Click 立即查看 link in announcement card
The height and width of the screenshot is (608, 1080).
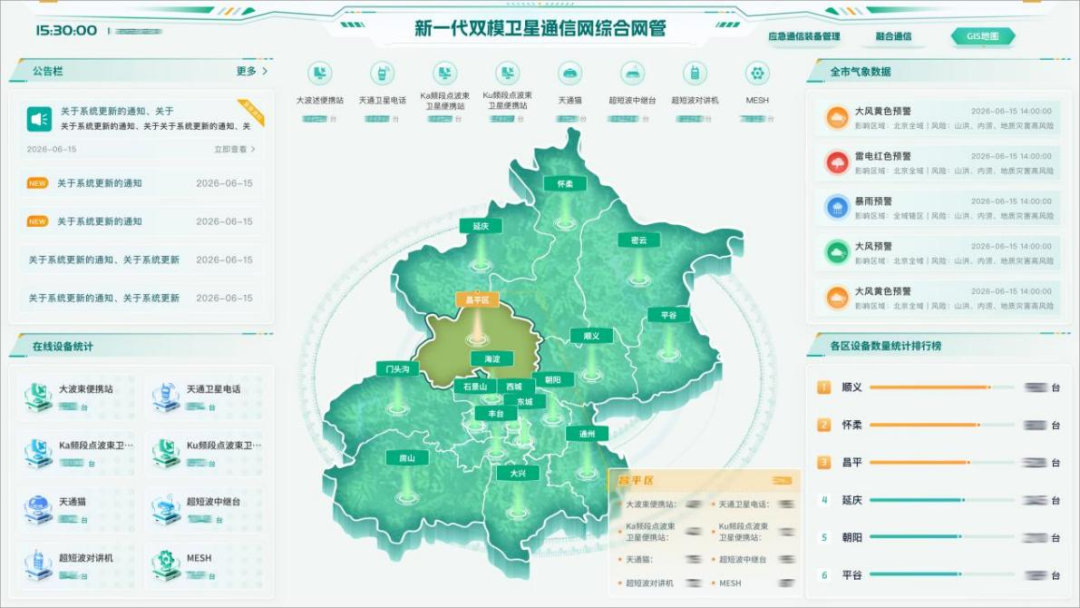tap(235, 149)
